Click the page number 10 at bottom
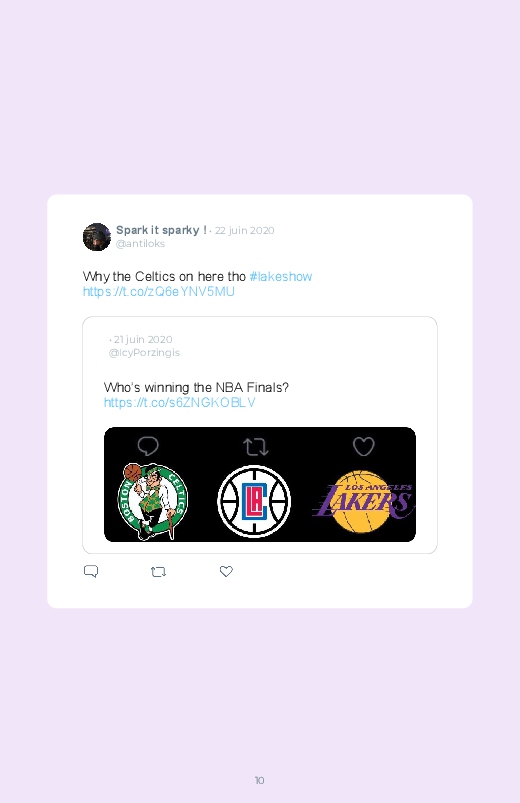Viewport: 520px width, 803px height. 260,780
